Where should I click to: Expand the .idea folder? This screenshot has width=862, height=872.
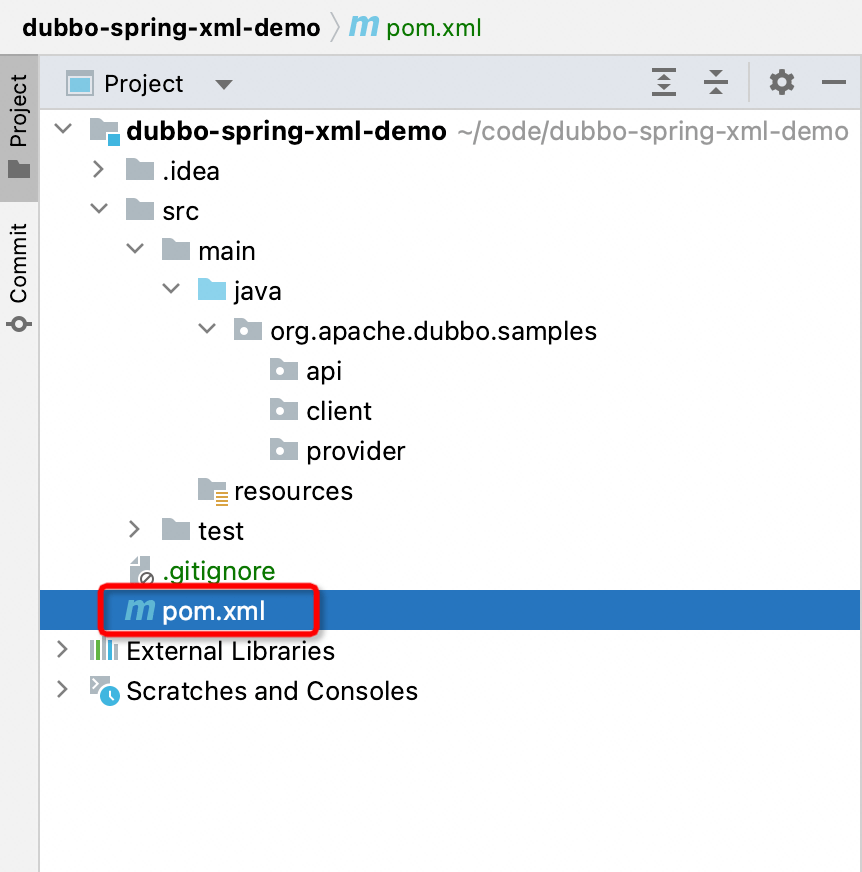click(x=99, y=170)
